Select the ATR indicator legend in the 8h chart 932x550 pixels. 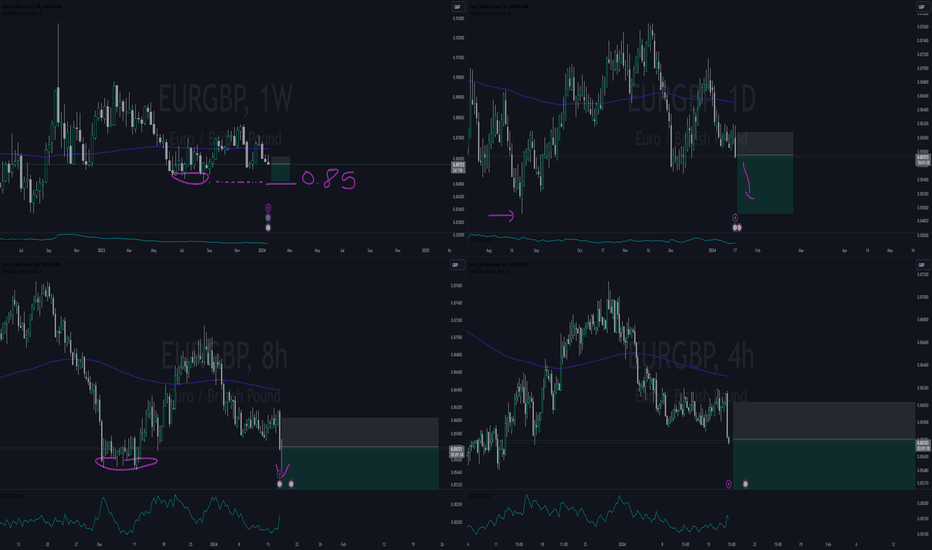click(13, 495)
